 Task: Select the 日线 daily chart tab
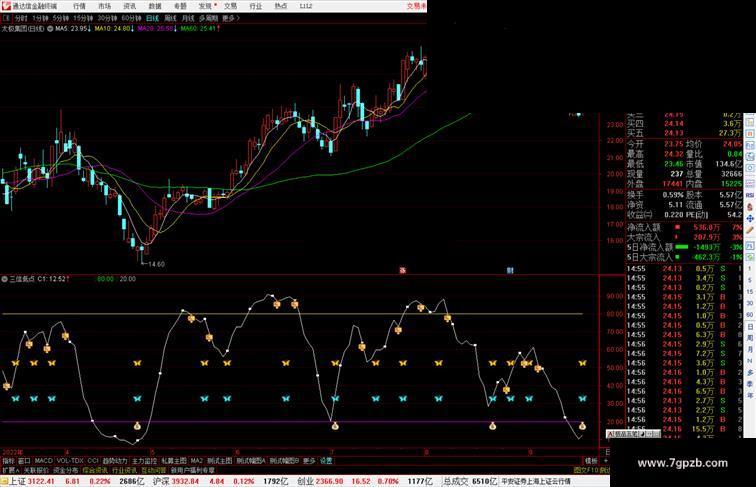[152, 18]
